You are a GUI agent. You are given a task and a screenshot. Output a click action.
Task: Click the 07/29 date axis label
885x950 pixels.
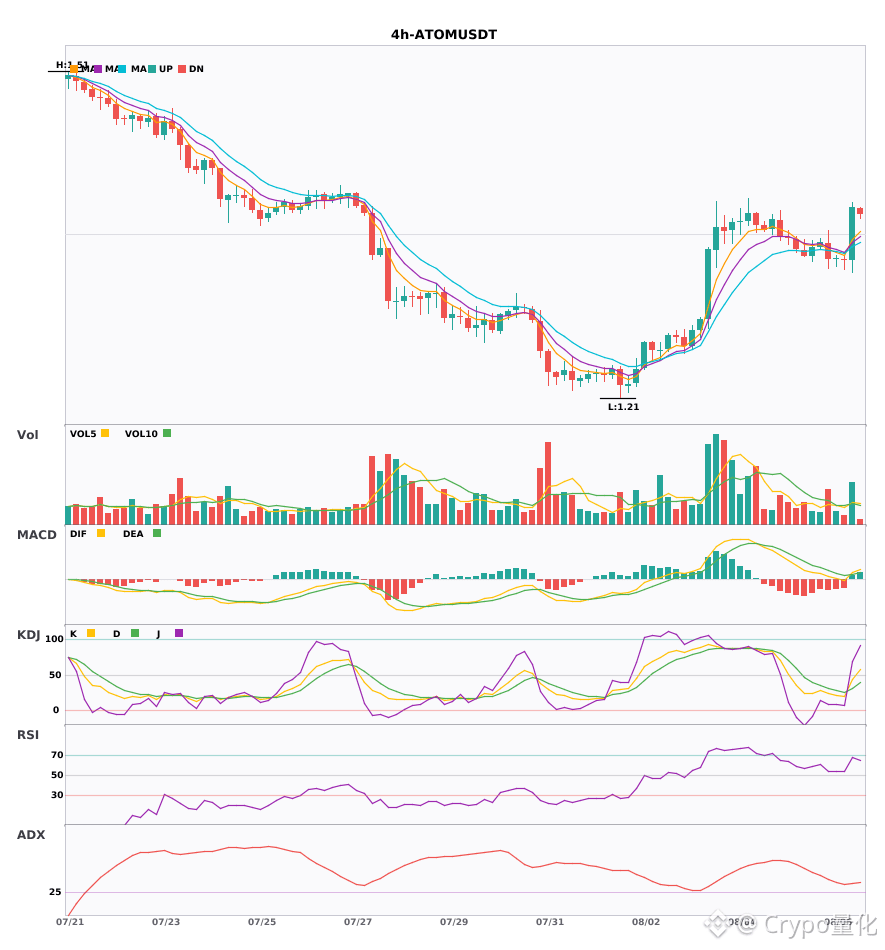[454, 922]
